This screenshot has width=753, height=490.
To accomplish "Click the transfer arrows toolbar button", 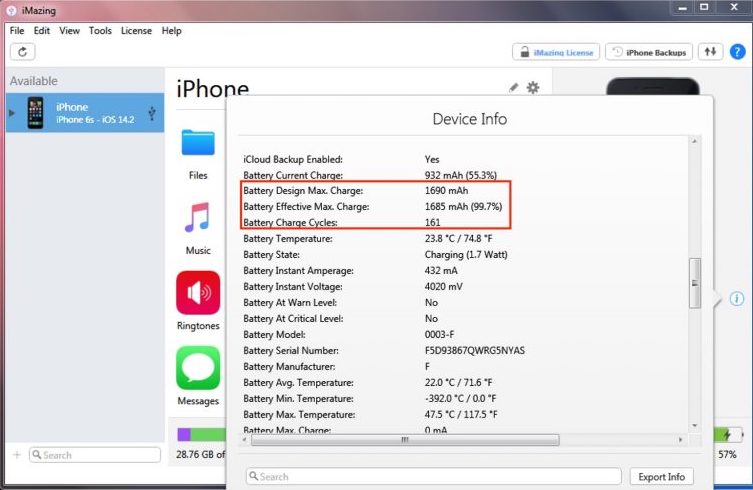I will pyautogui.click(x=710, y=52).
